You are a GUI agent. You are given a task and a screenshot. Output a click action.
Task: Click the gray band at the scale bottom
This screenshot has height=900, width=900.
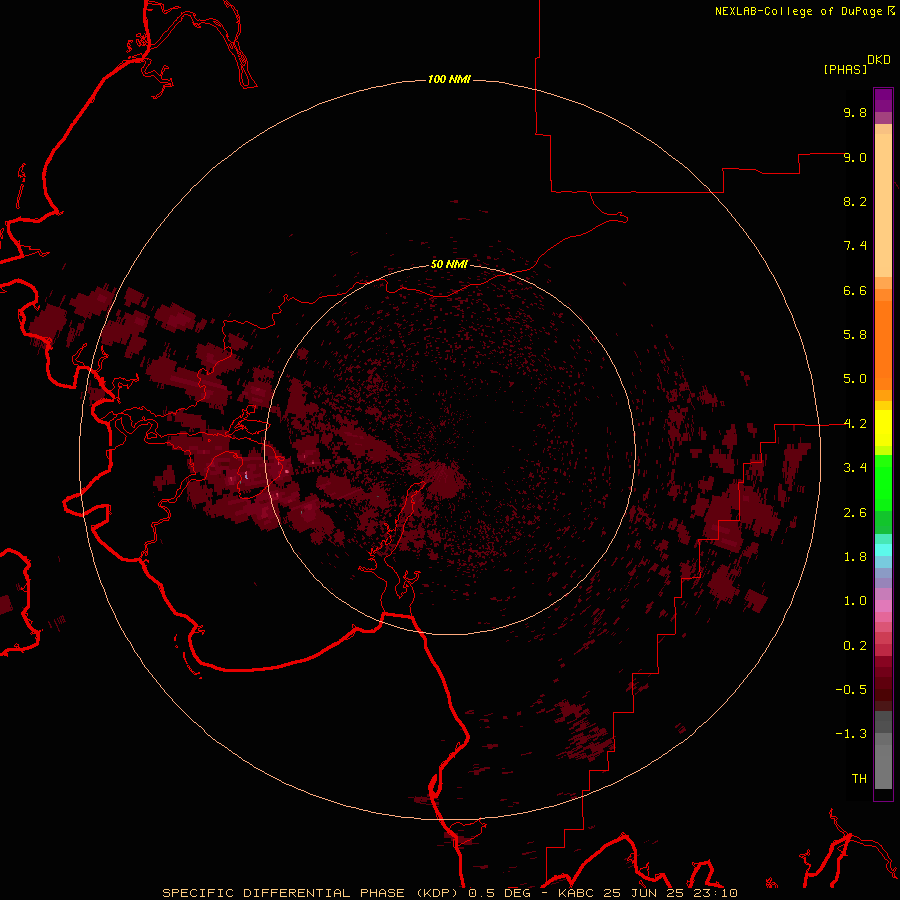click(x=883, y=766)
